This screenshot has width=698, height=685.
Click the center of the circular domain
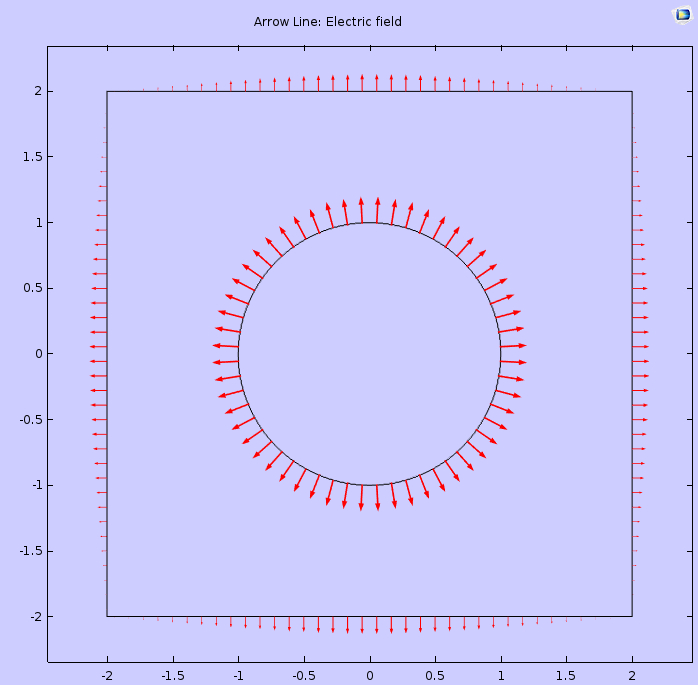(x=370, y=354)
